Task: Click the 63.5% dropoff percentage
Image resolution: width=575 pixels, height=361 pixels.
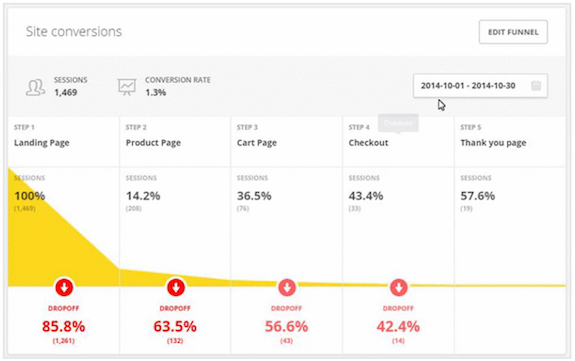Action: 175,326
